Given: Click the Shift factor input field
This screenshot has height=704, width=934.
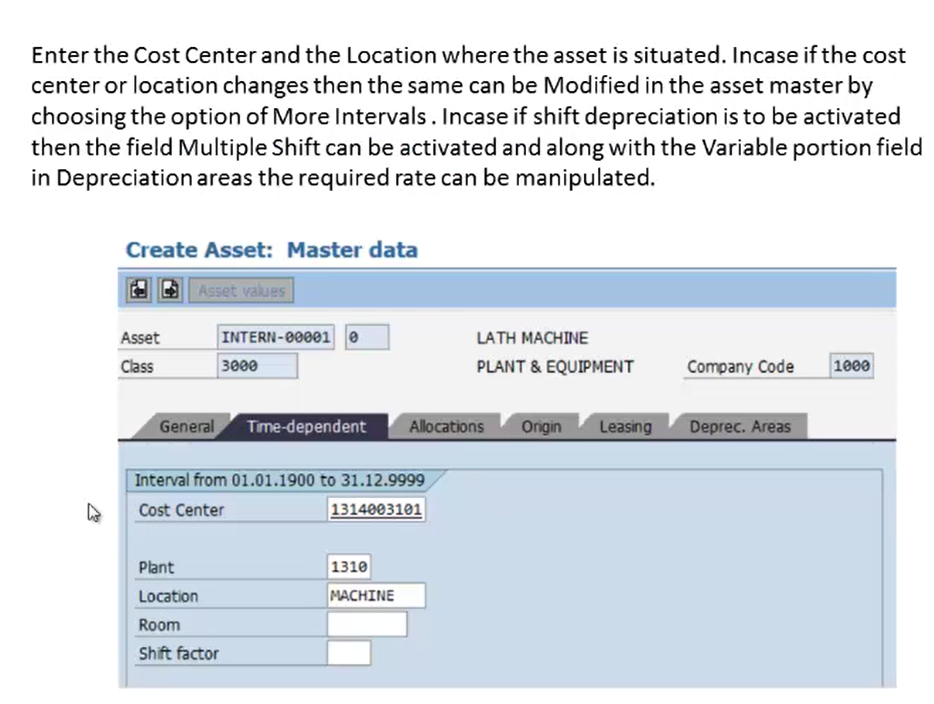Looking at the screenshot, I should [348, 653].
